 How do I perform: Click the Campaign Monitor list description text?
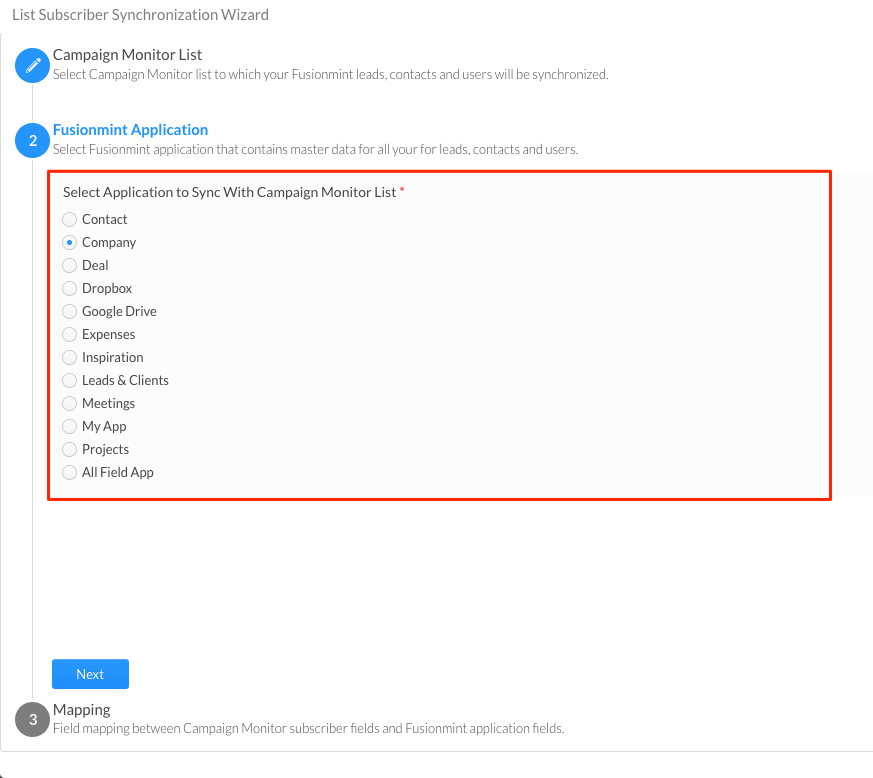(331, 75)
